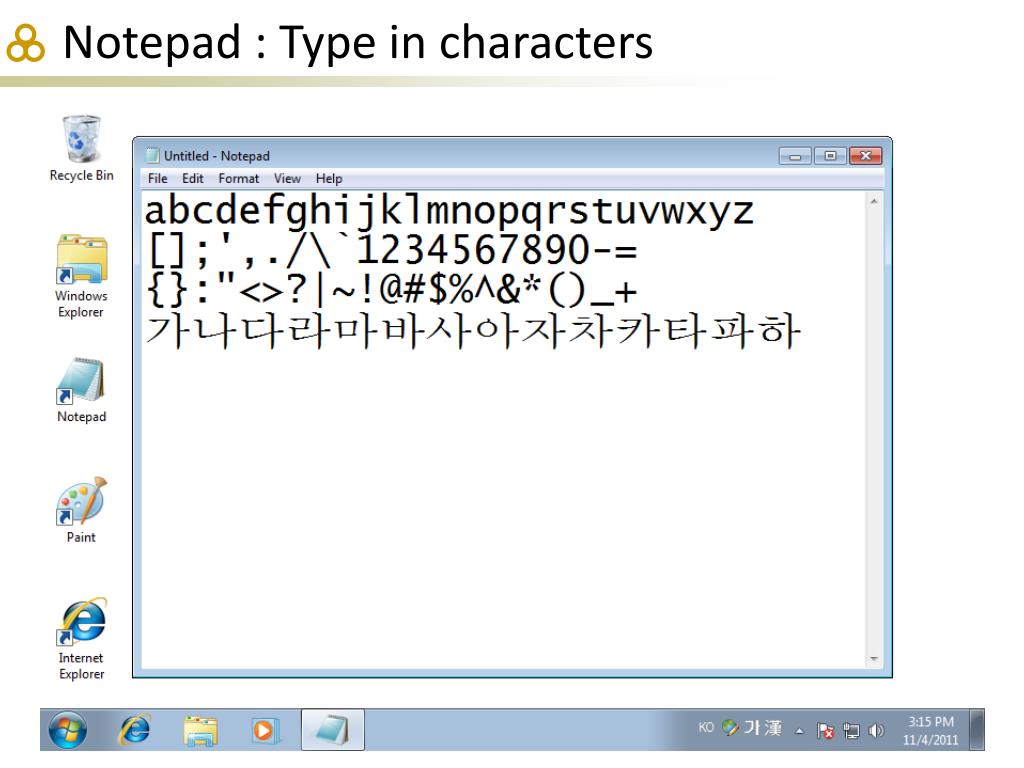Click the Korean line 가나다라마바사아자차카타파하

(x=473, y=330)
